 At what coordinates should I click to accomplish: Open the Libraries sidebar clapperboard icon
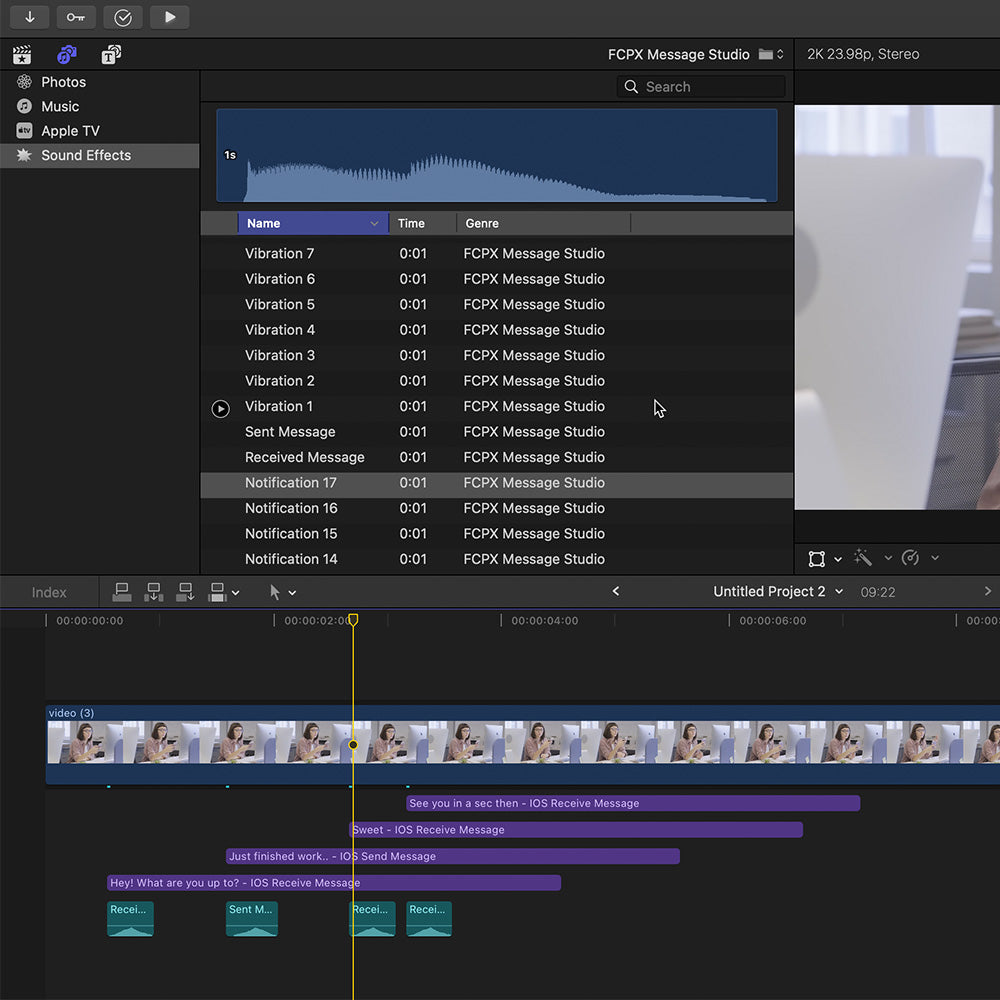(22, 55)
